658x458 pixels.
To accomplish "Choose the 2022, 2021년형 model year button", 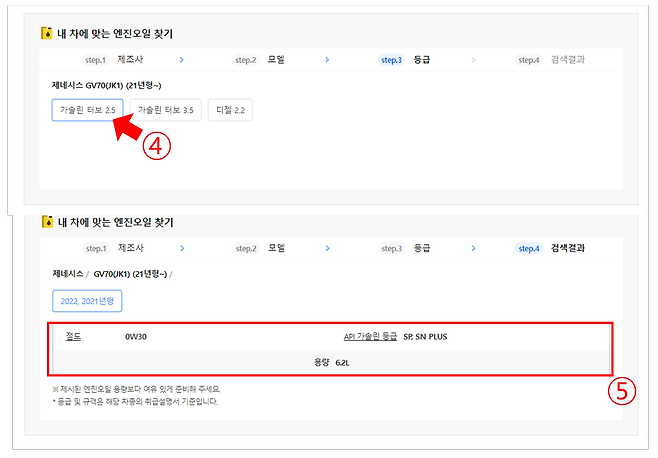I will [x=87, y=301].
